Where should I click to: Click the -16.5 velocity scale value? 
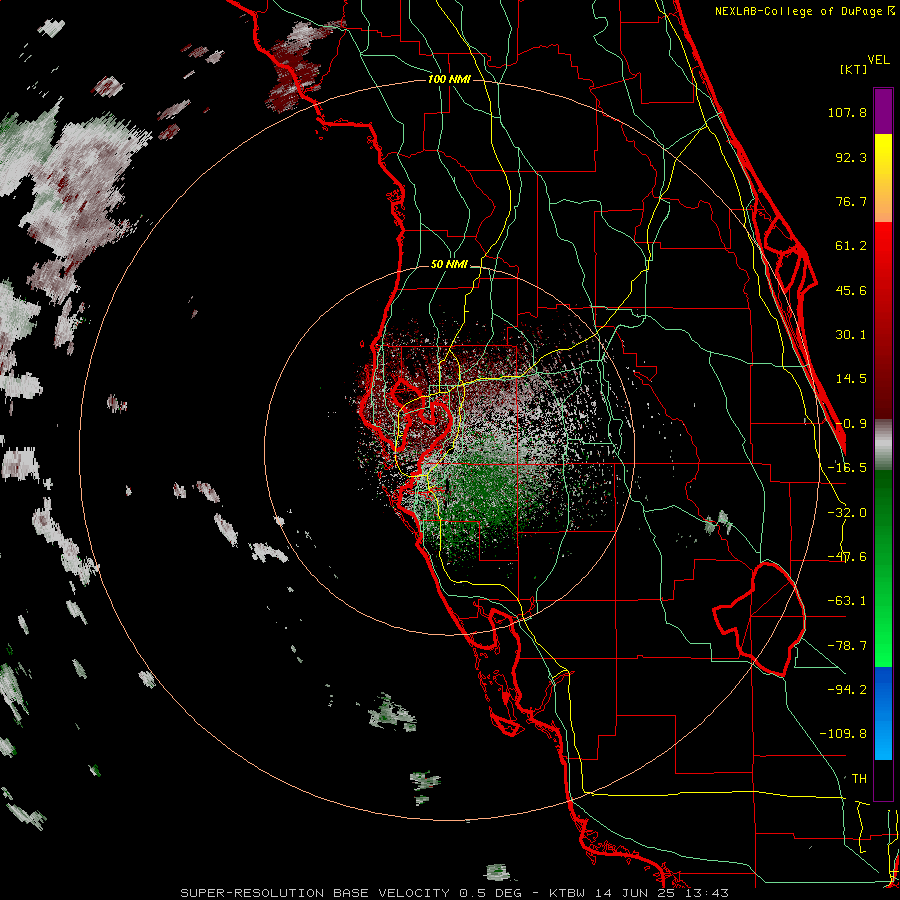(x=847, y=468)
